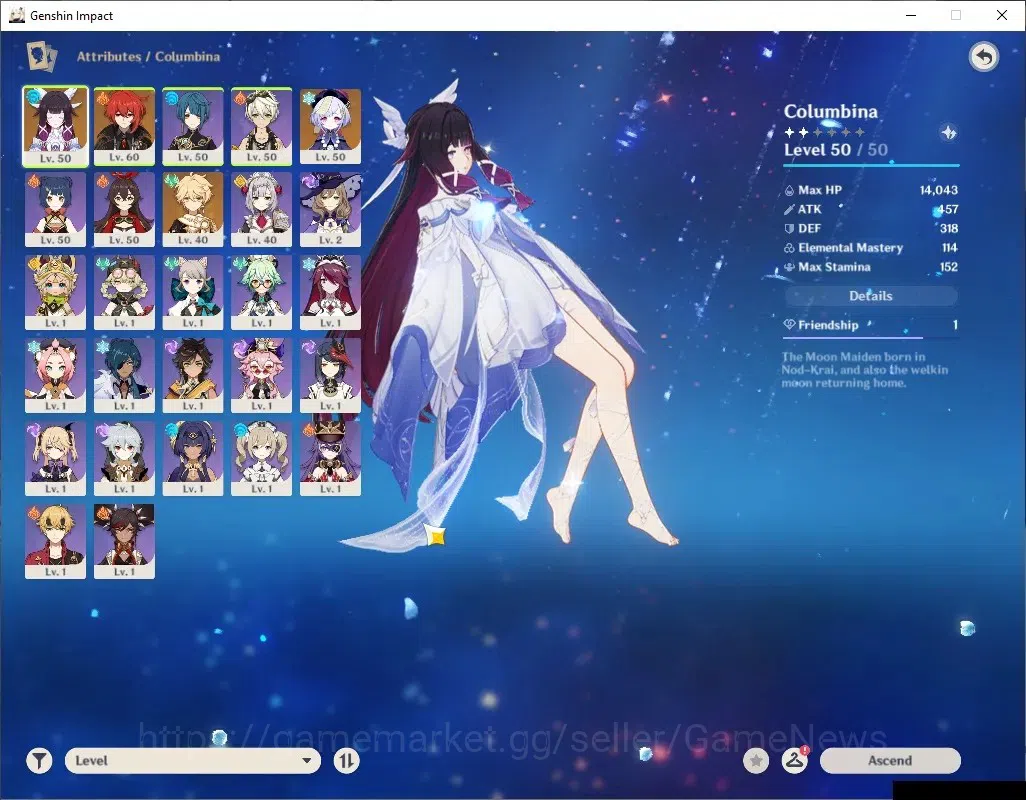Click the Moon Maiden description text
Screen dimensions: 1026x800
tap(864, 370)
